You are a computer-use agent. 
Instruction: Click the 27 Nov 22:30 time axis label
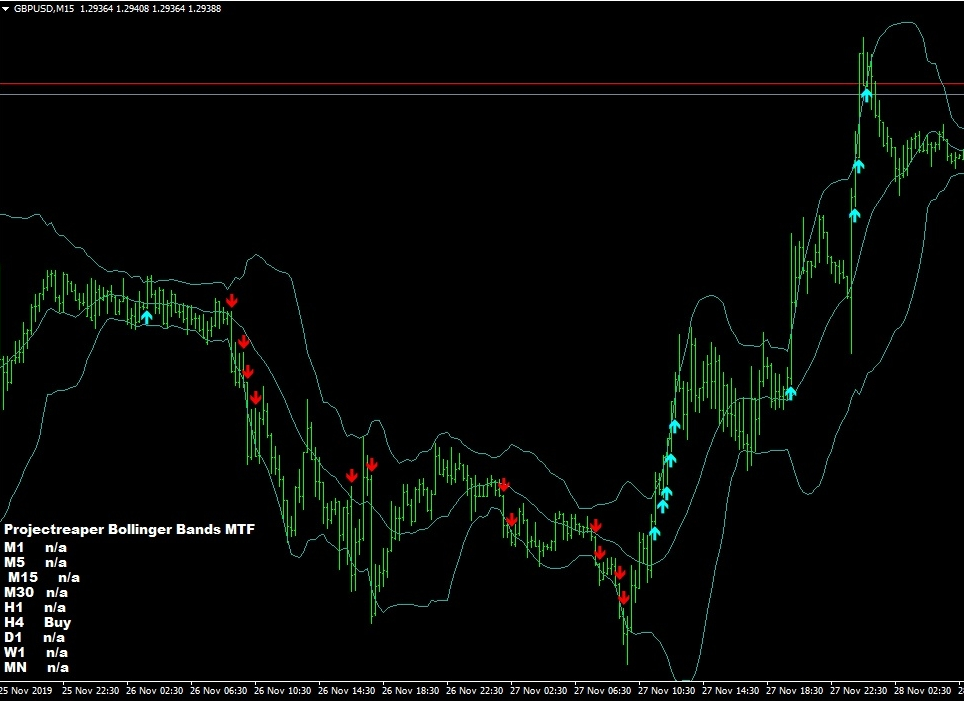pos(860,690)
